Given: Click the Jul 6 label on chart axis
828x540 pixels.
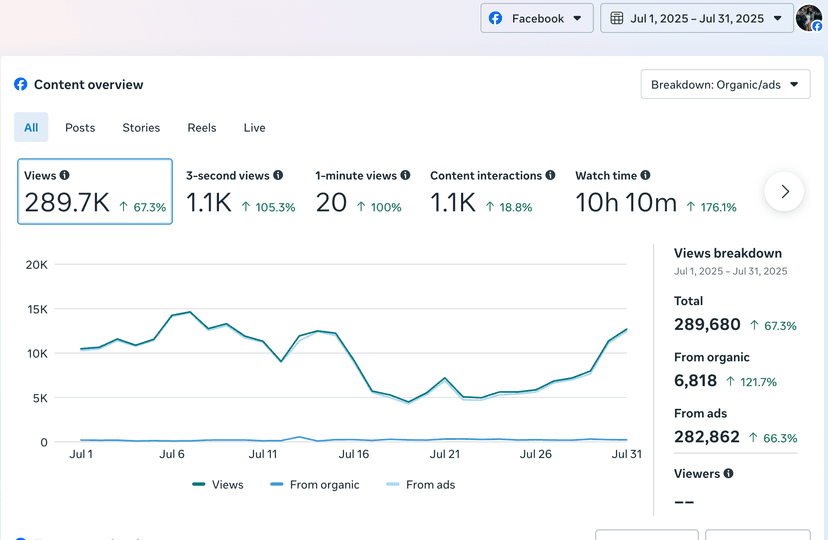Looking at the screenshot, I should pyautogui.click(x=172, y=454).
